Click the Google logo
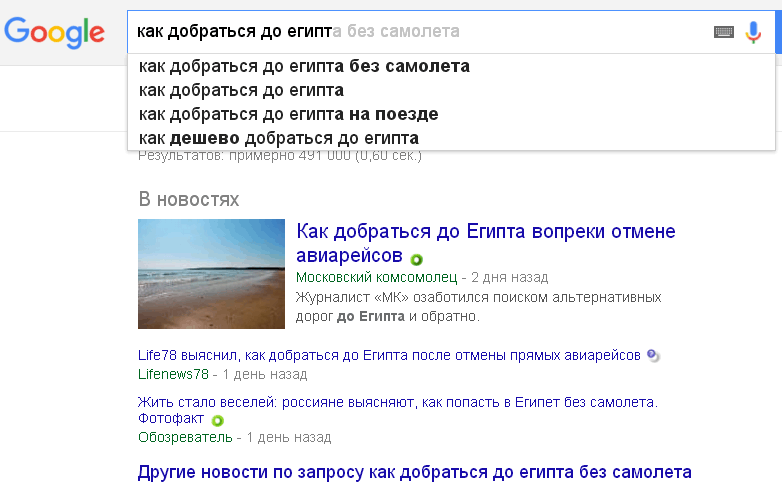The image size is (782, 492). click(x=54, y=32)
